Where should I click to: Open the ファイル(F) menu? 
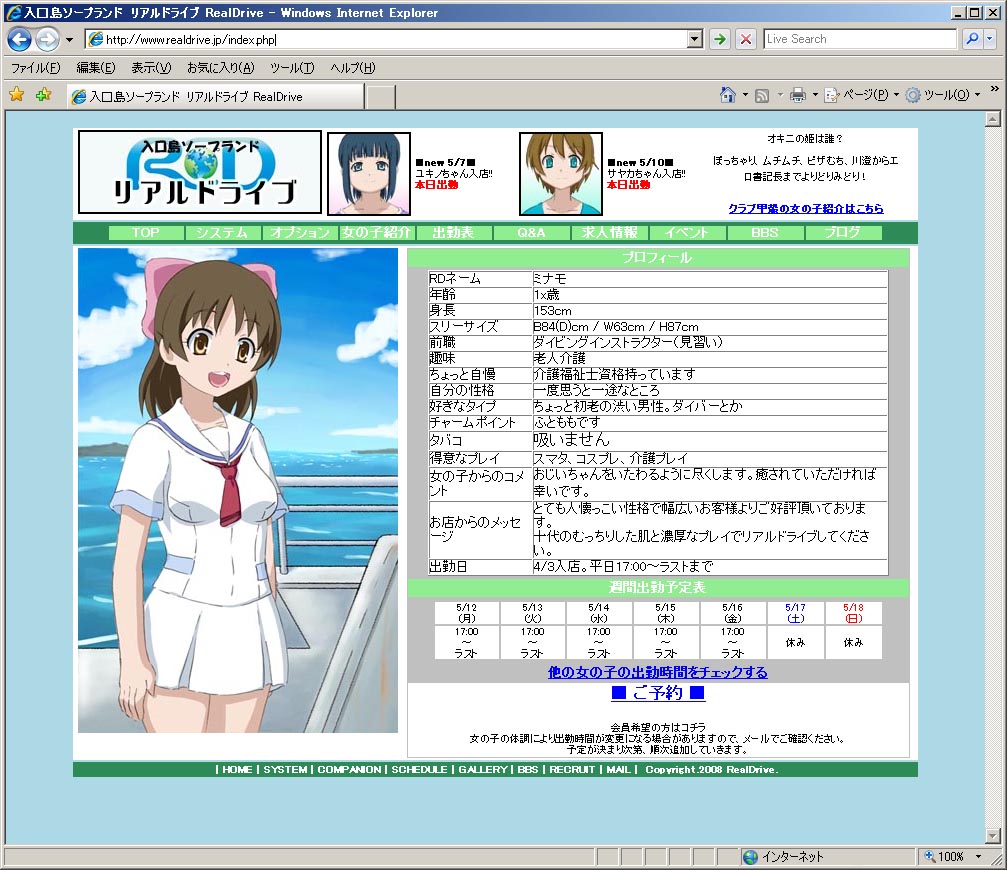pos(36,67)
